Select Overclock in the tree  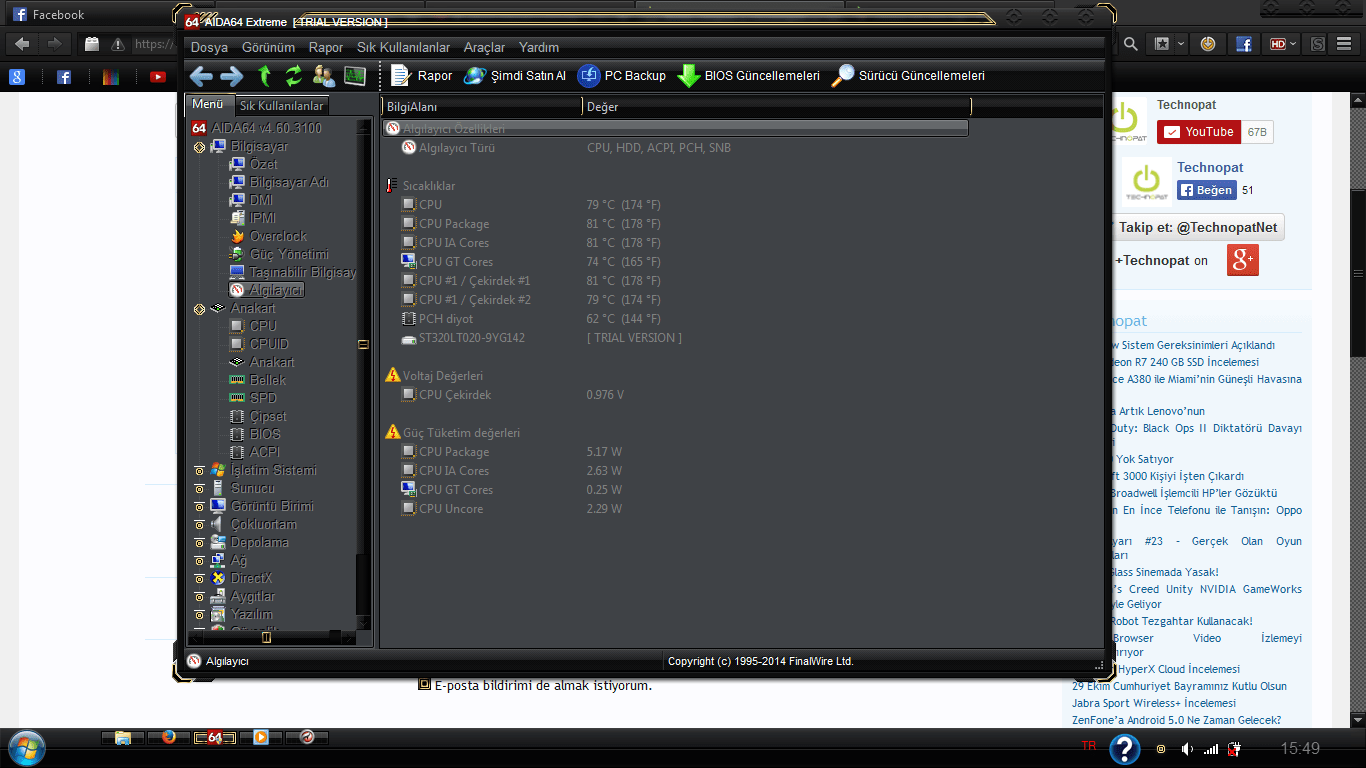pyautogui.click(x=279, y=236)
